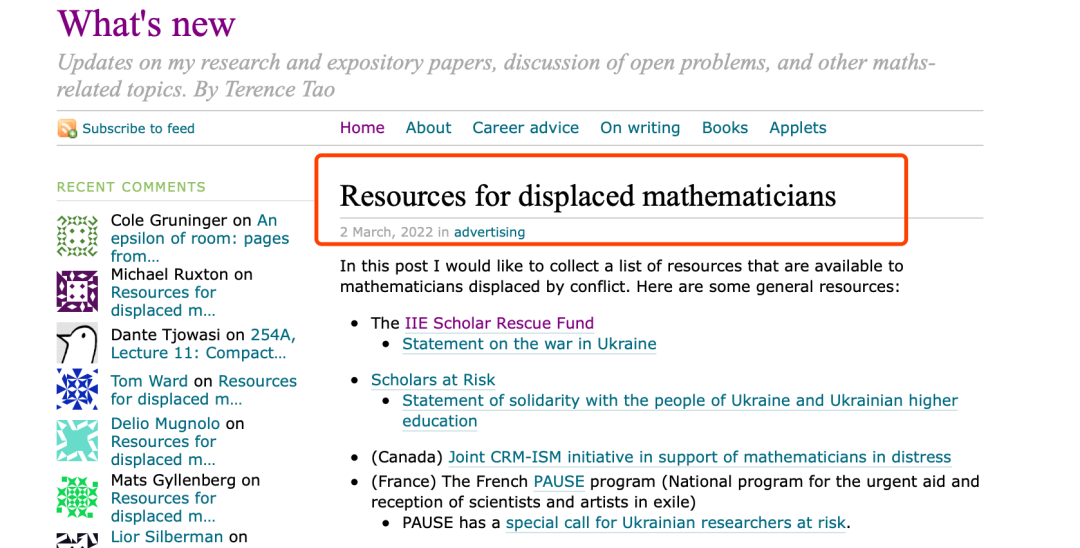Screen dimensions: 1080x548
Task: Open the Books menu item
Action: point(725,128)
